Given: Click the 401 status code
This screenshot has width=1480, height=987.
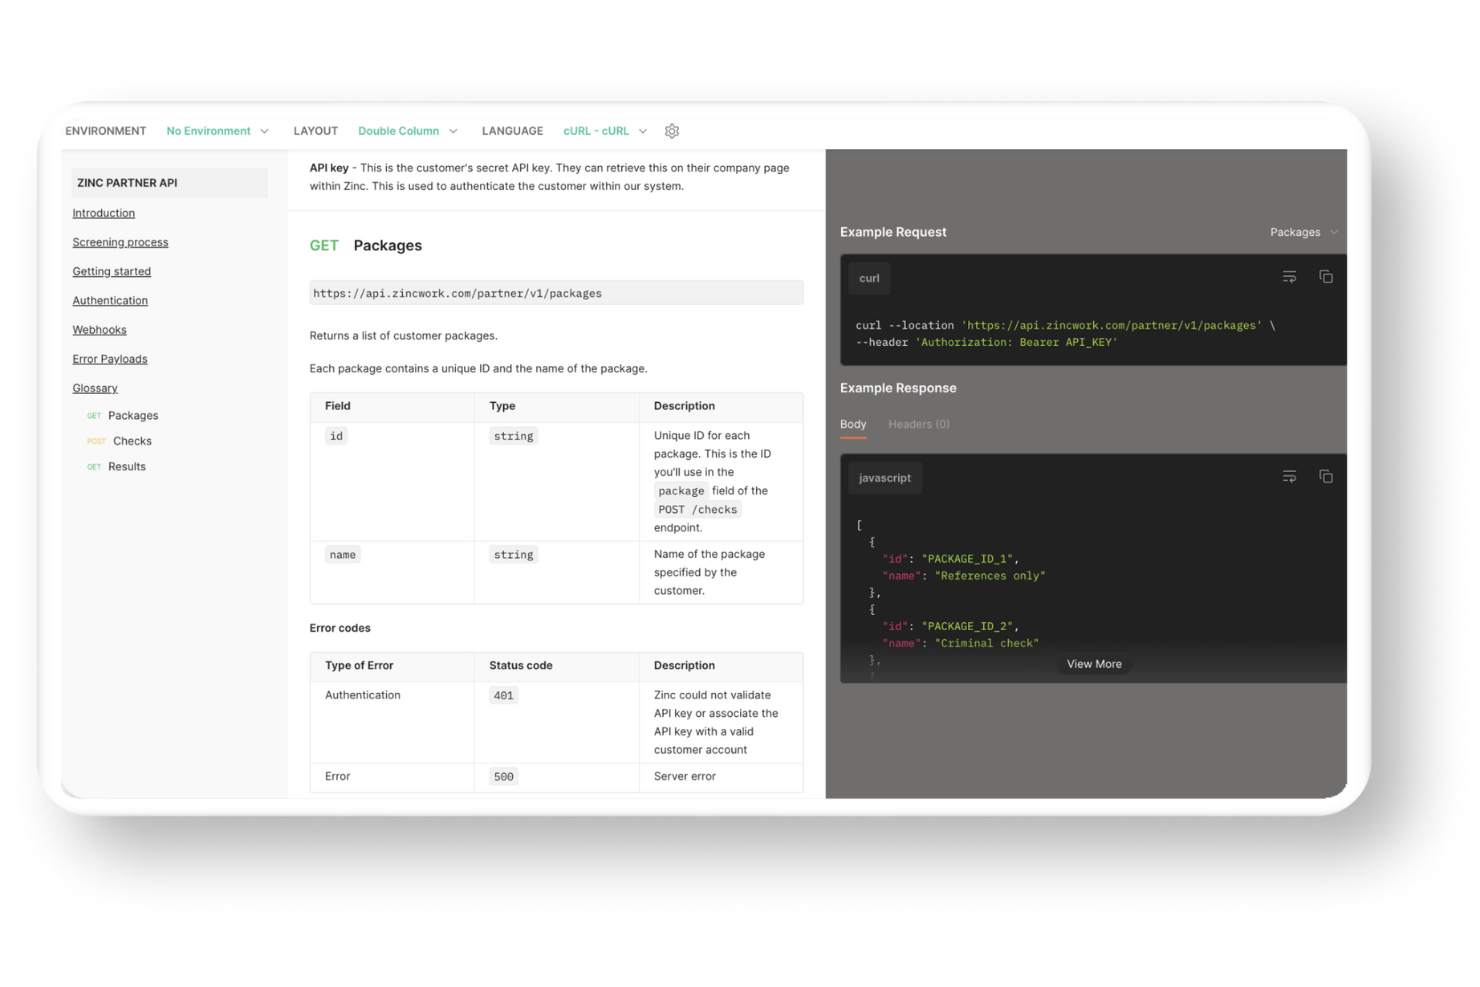Looking at the screenshot, I should [x=503, y=696].
